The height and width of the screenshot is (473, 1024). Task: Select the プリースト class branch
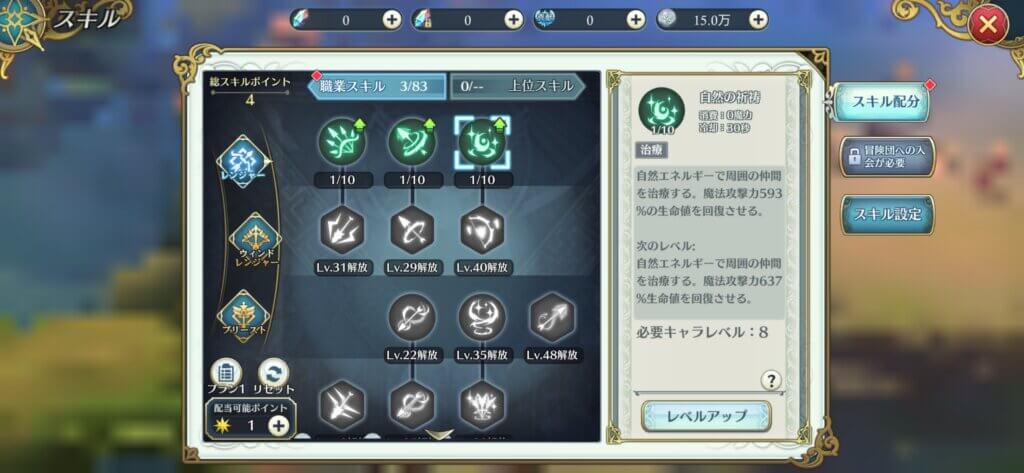tap(242, 316)
